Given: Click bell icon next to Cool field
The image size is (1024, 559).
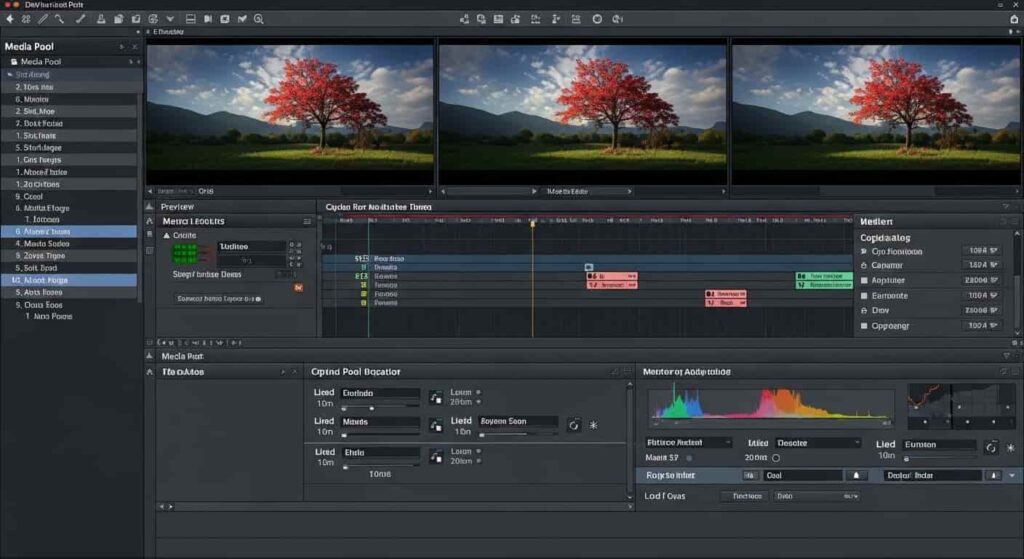Looking at the screenshot, I should point(856,475).
